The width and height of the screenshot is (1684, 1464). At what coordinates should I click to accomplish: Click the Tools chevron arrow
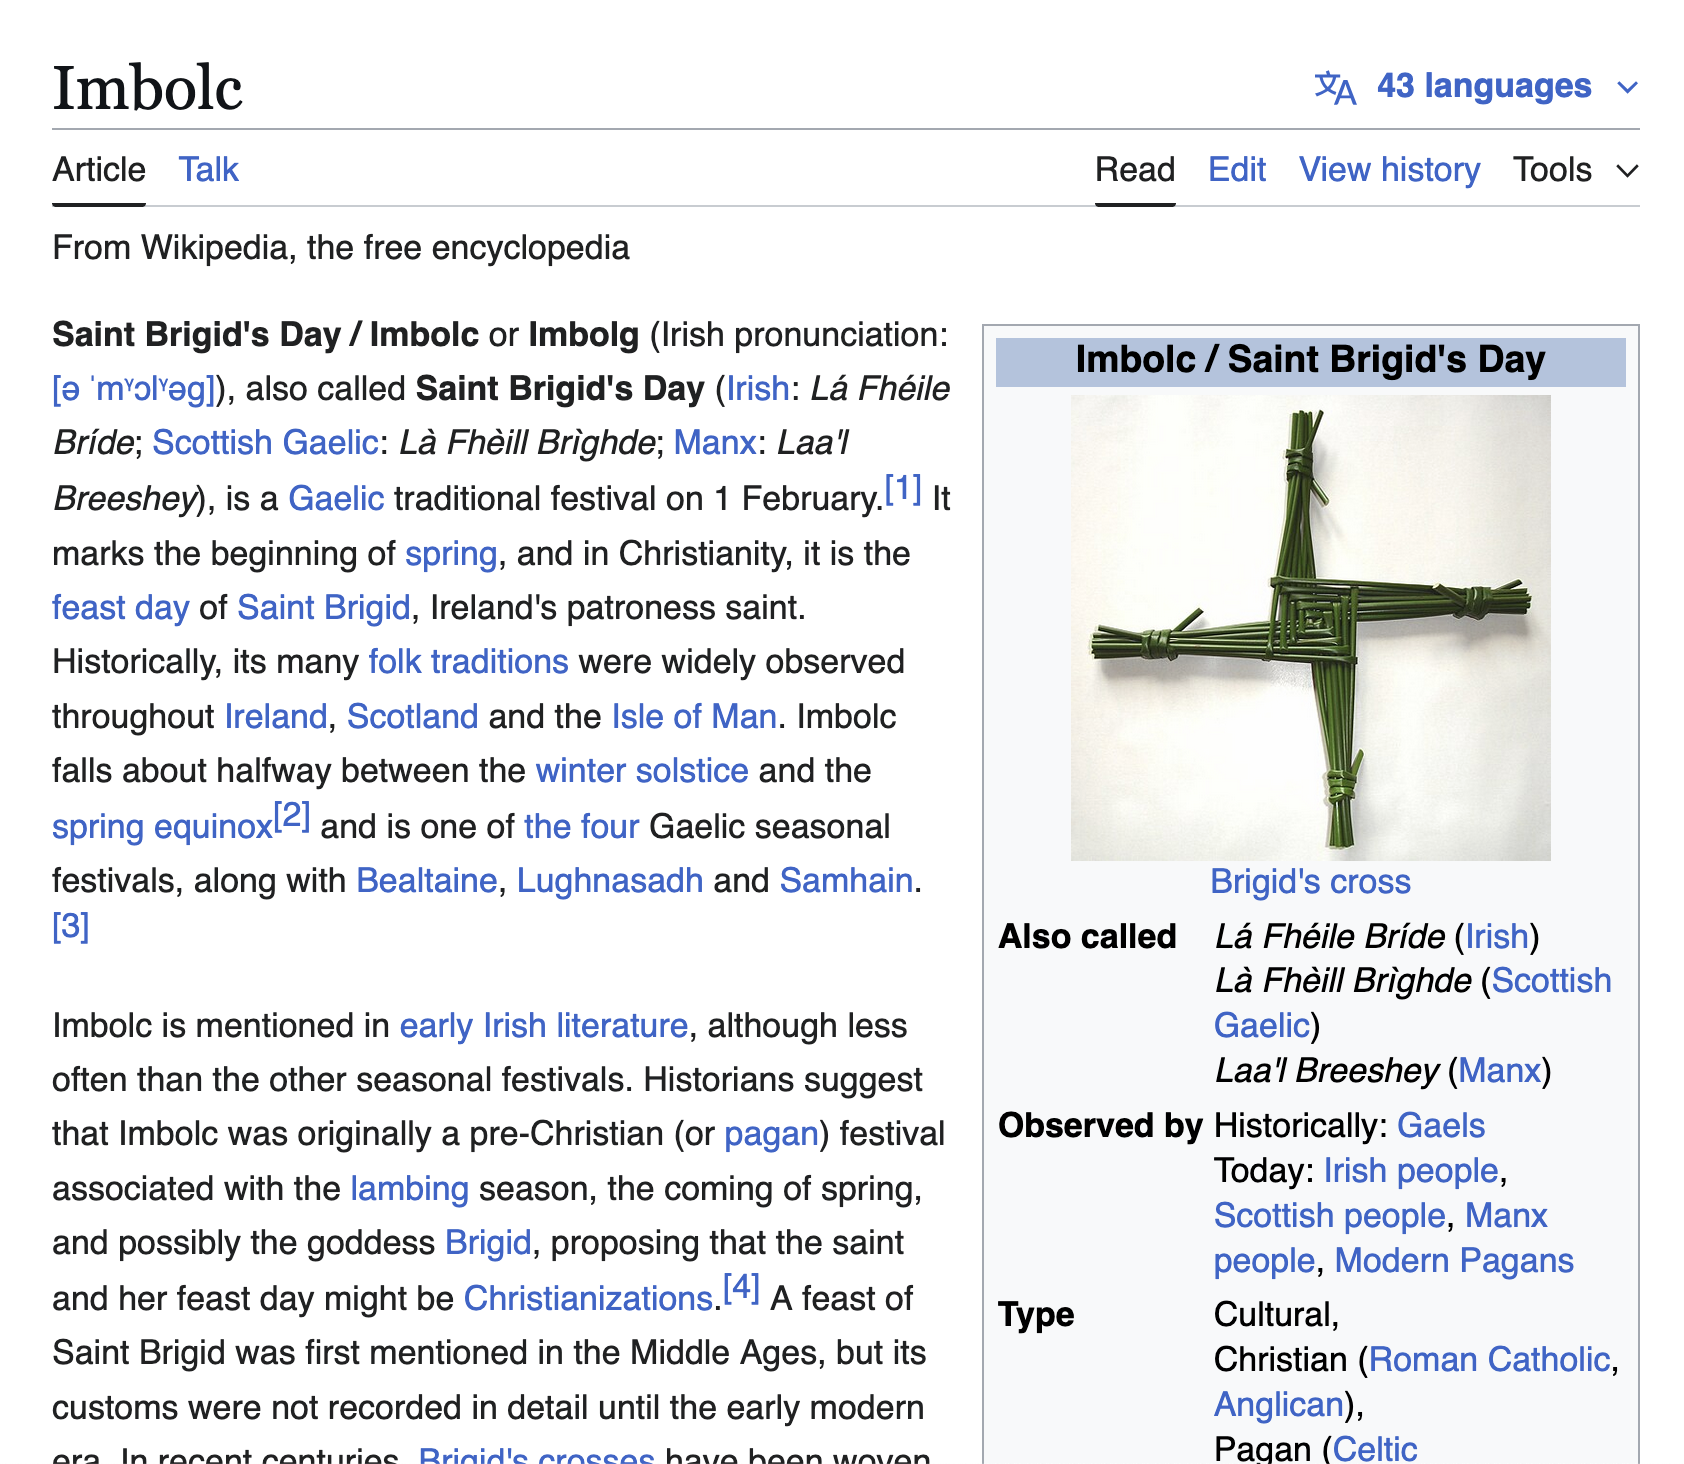1627,171
